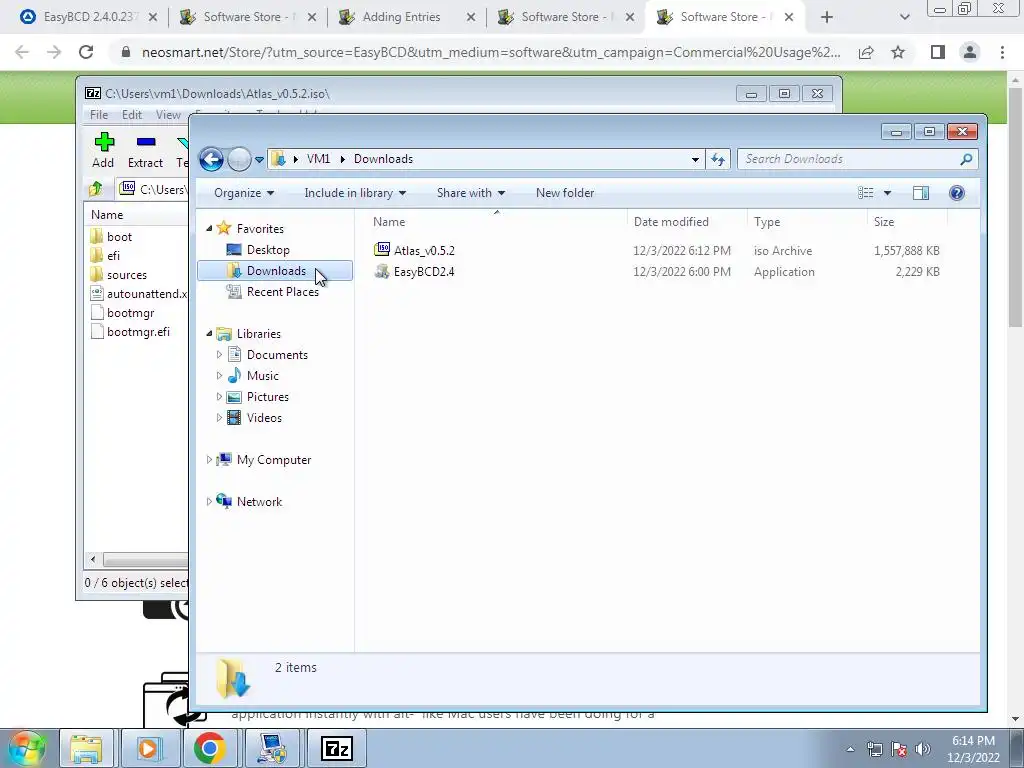Select Downloads in Favorites

pos(275,270)
